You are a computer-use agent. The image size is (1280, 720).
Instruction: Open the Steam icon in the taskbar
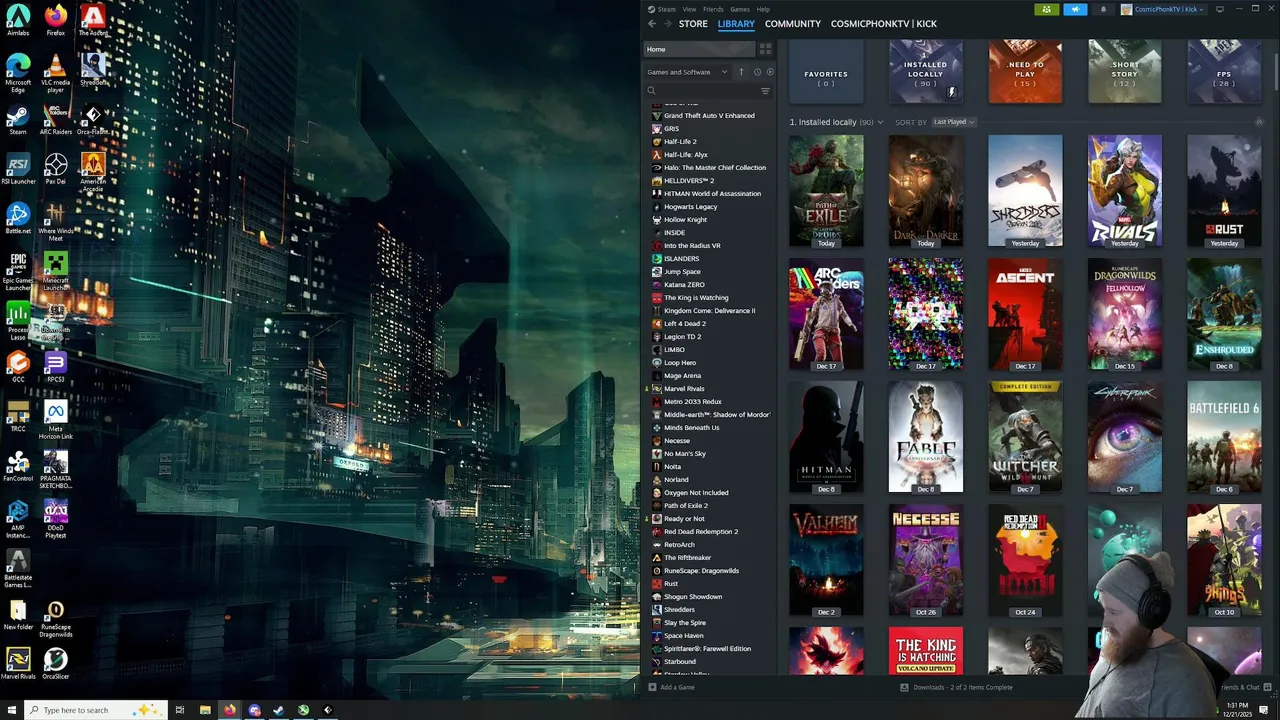coord(278,710)
